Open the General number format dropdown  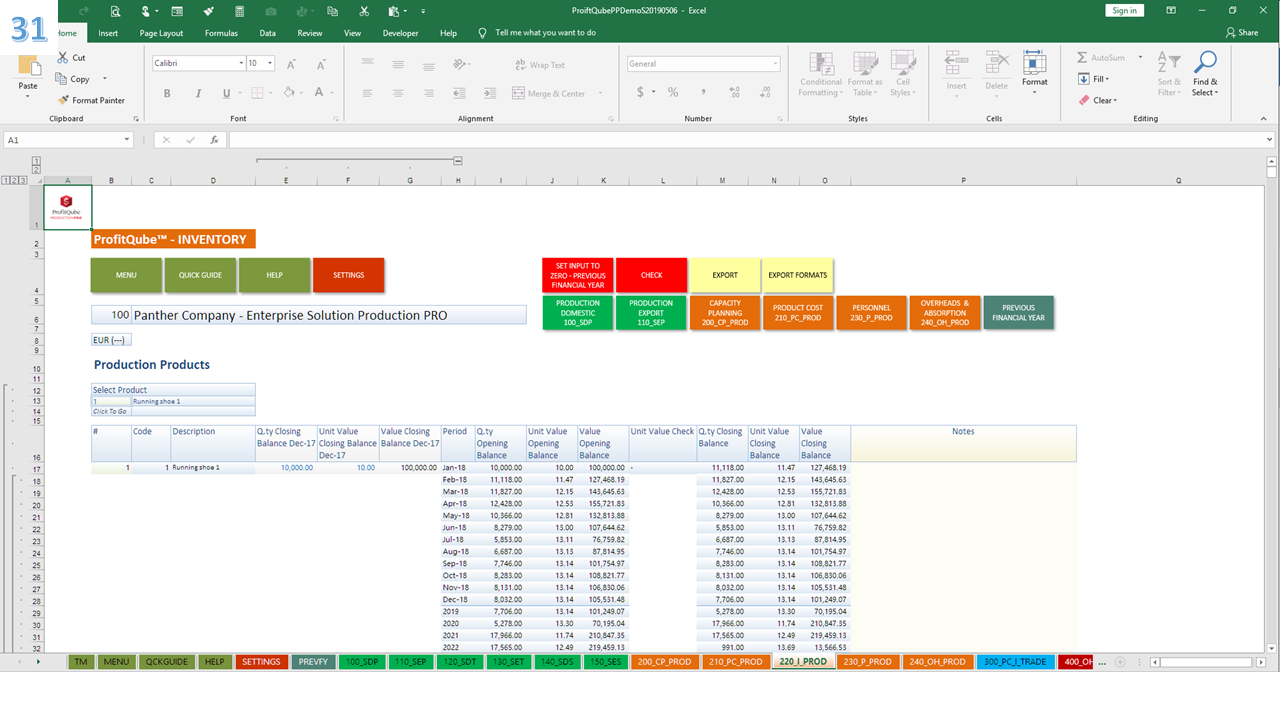pos(775,63)
